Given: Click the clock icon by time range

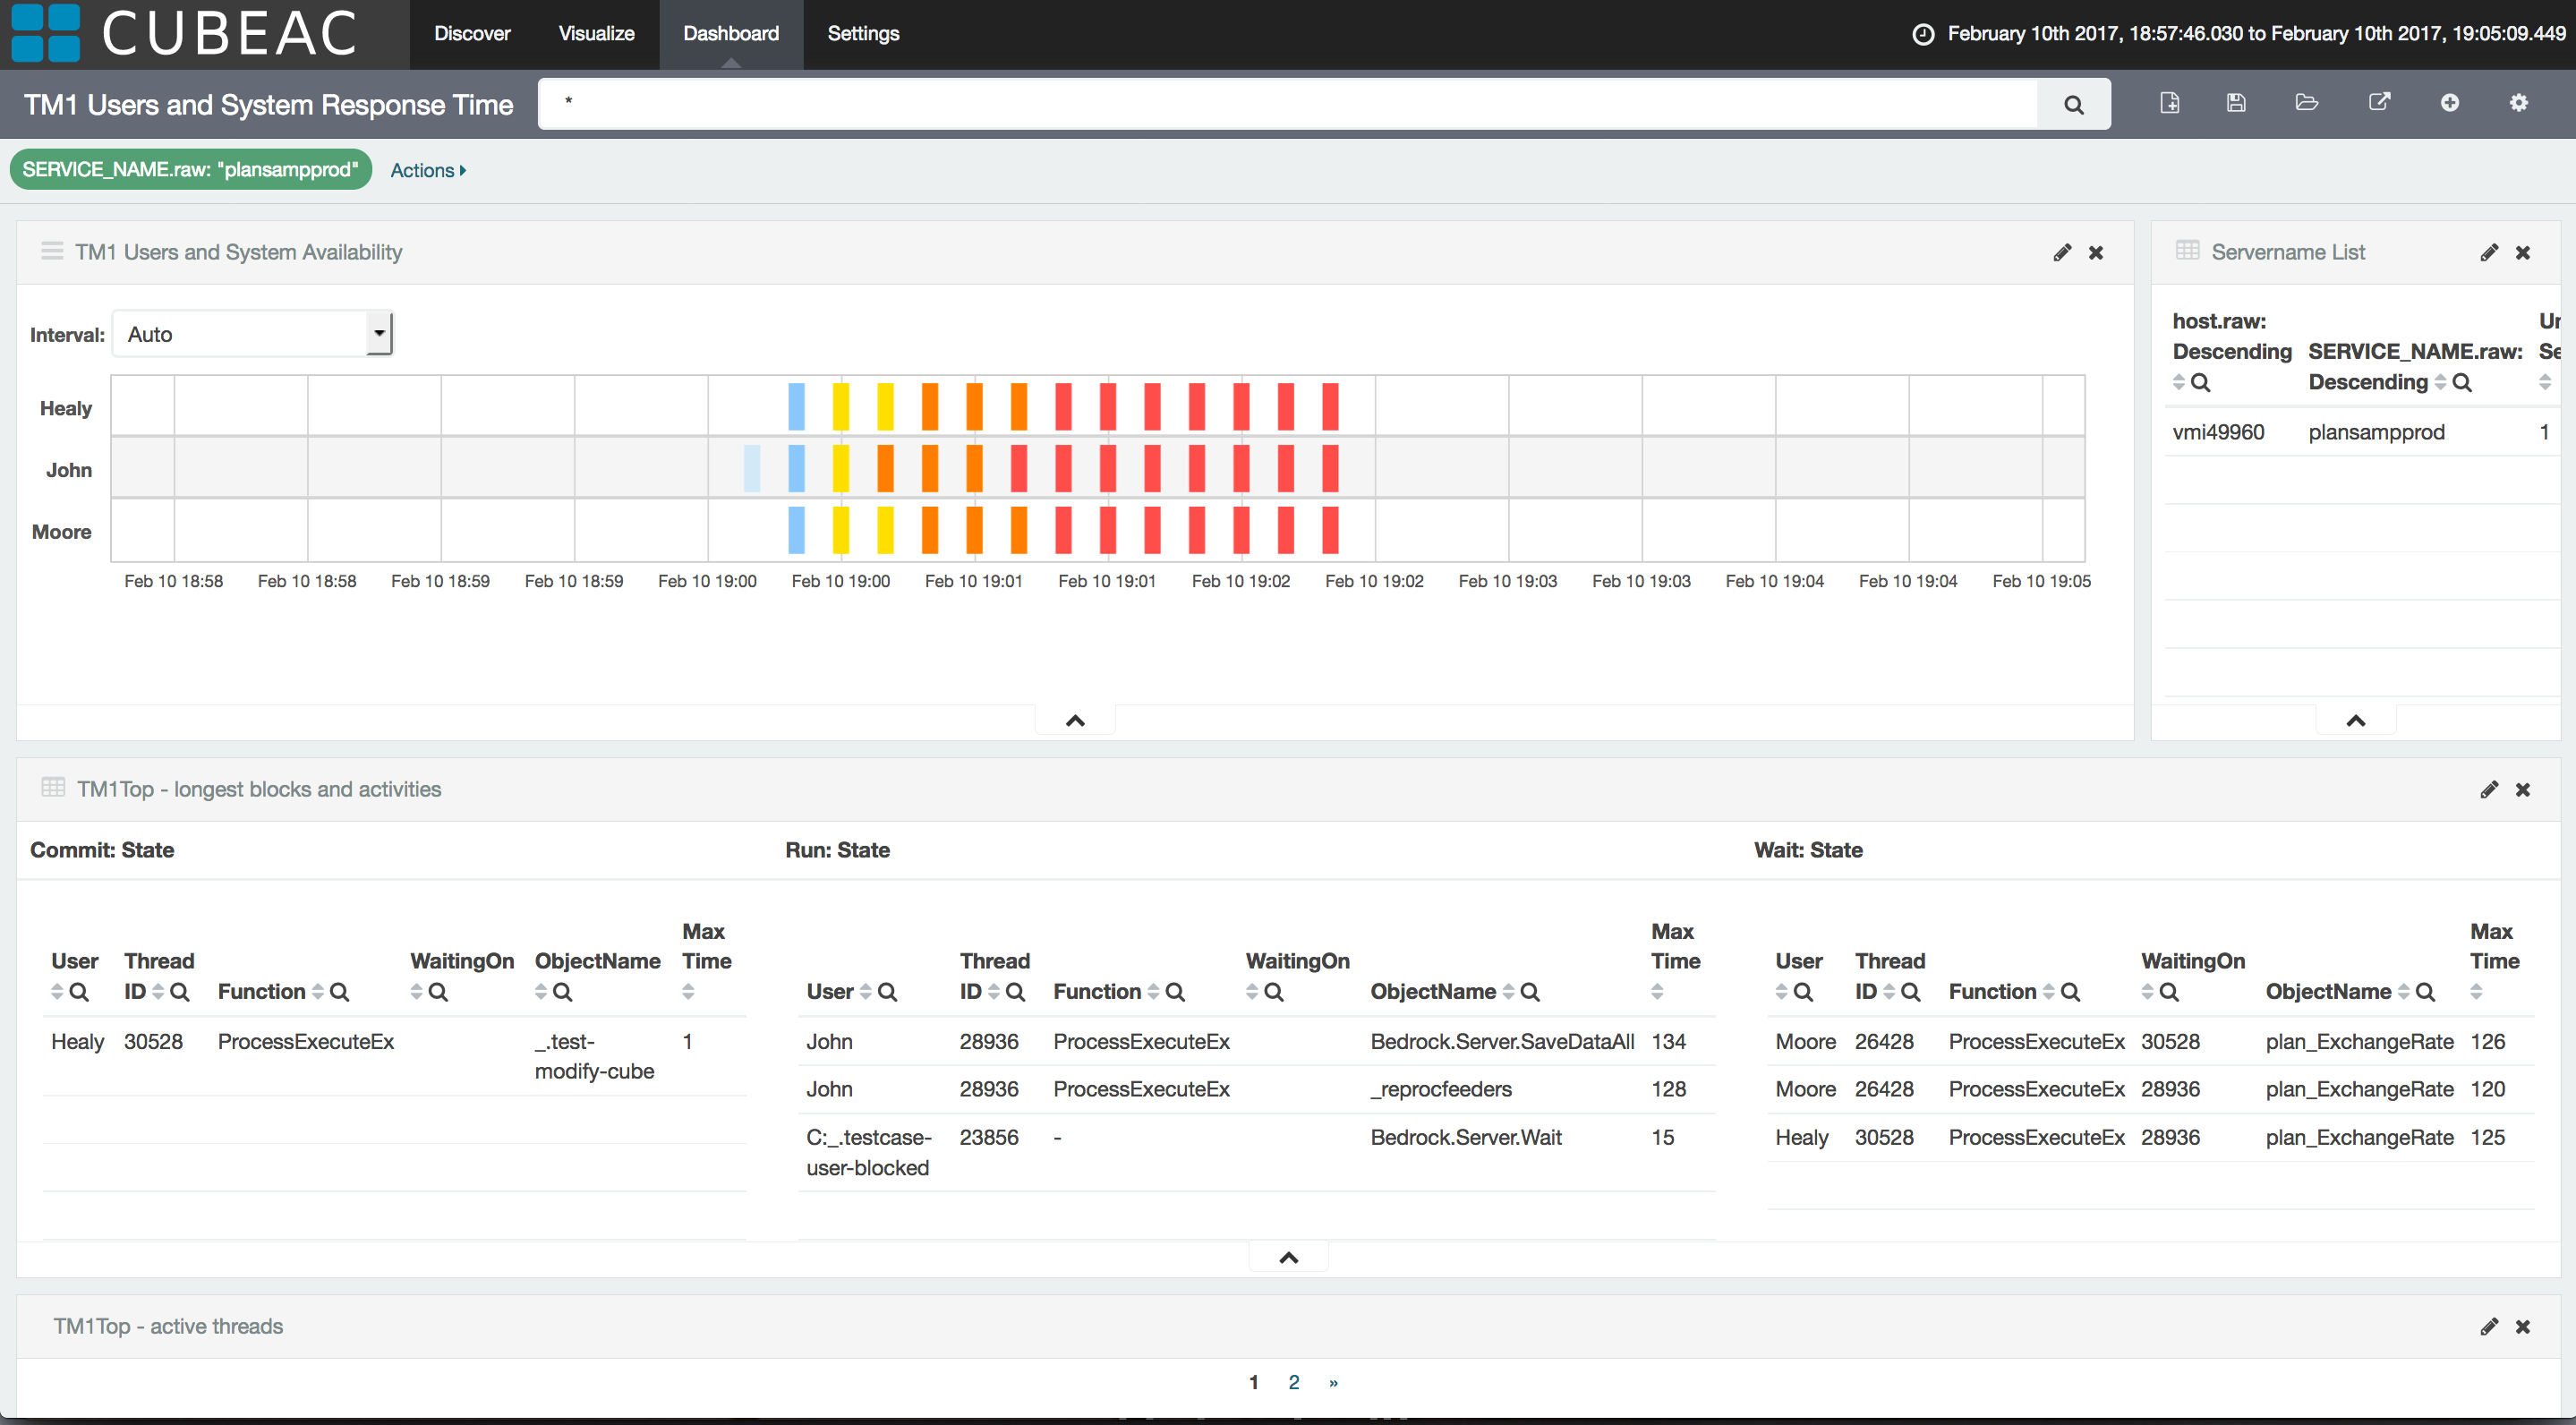Looking at the screenshot, I should click(1922, 34).
